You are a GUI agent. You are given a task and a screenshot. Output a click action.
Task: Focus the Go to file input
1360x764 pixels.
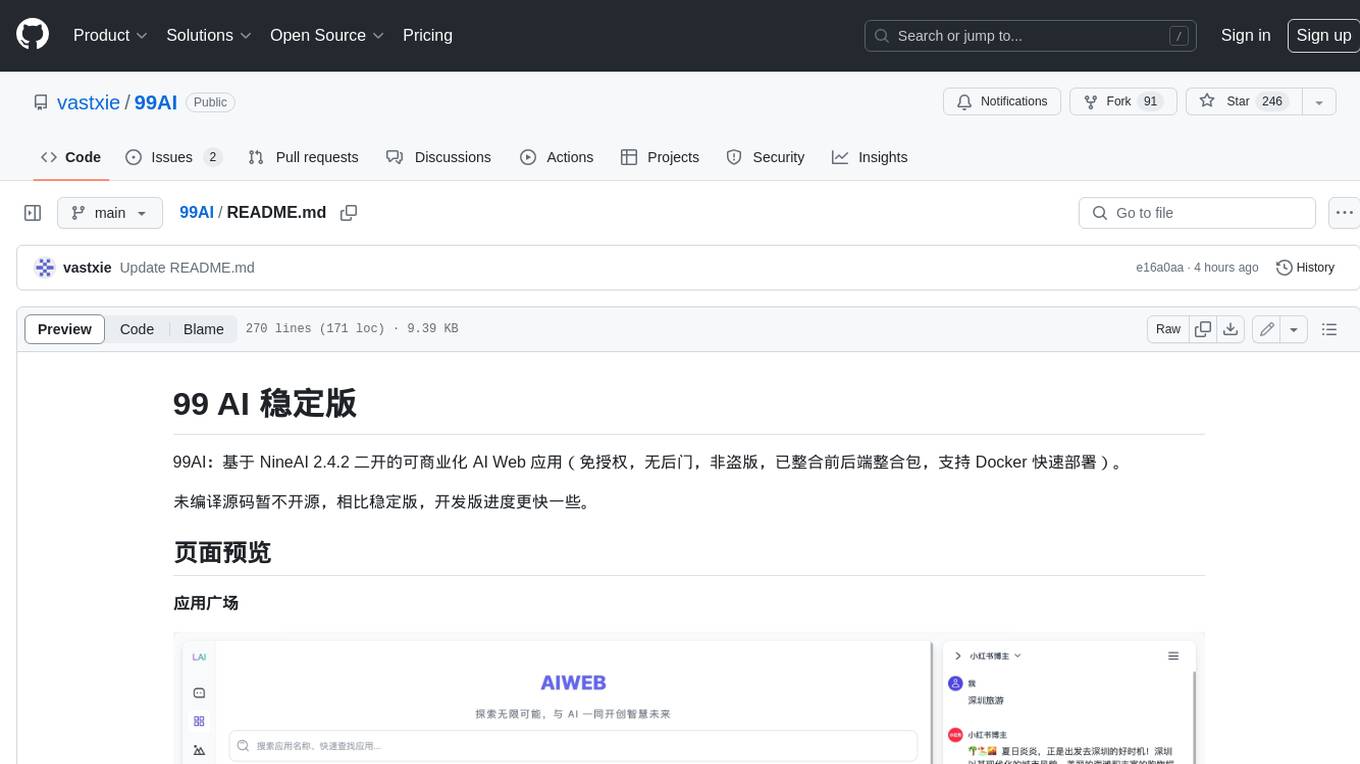tap(1197, 213)
